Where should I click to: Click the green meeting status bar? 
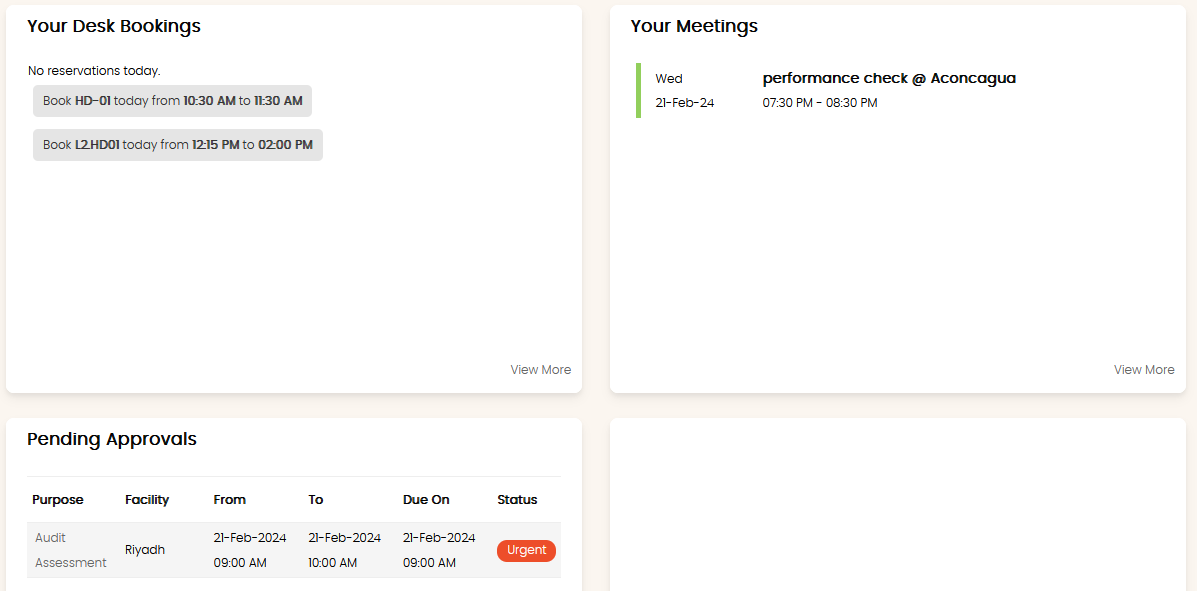tap(638, 91)
